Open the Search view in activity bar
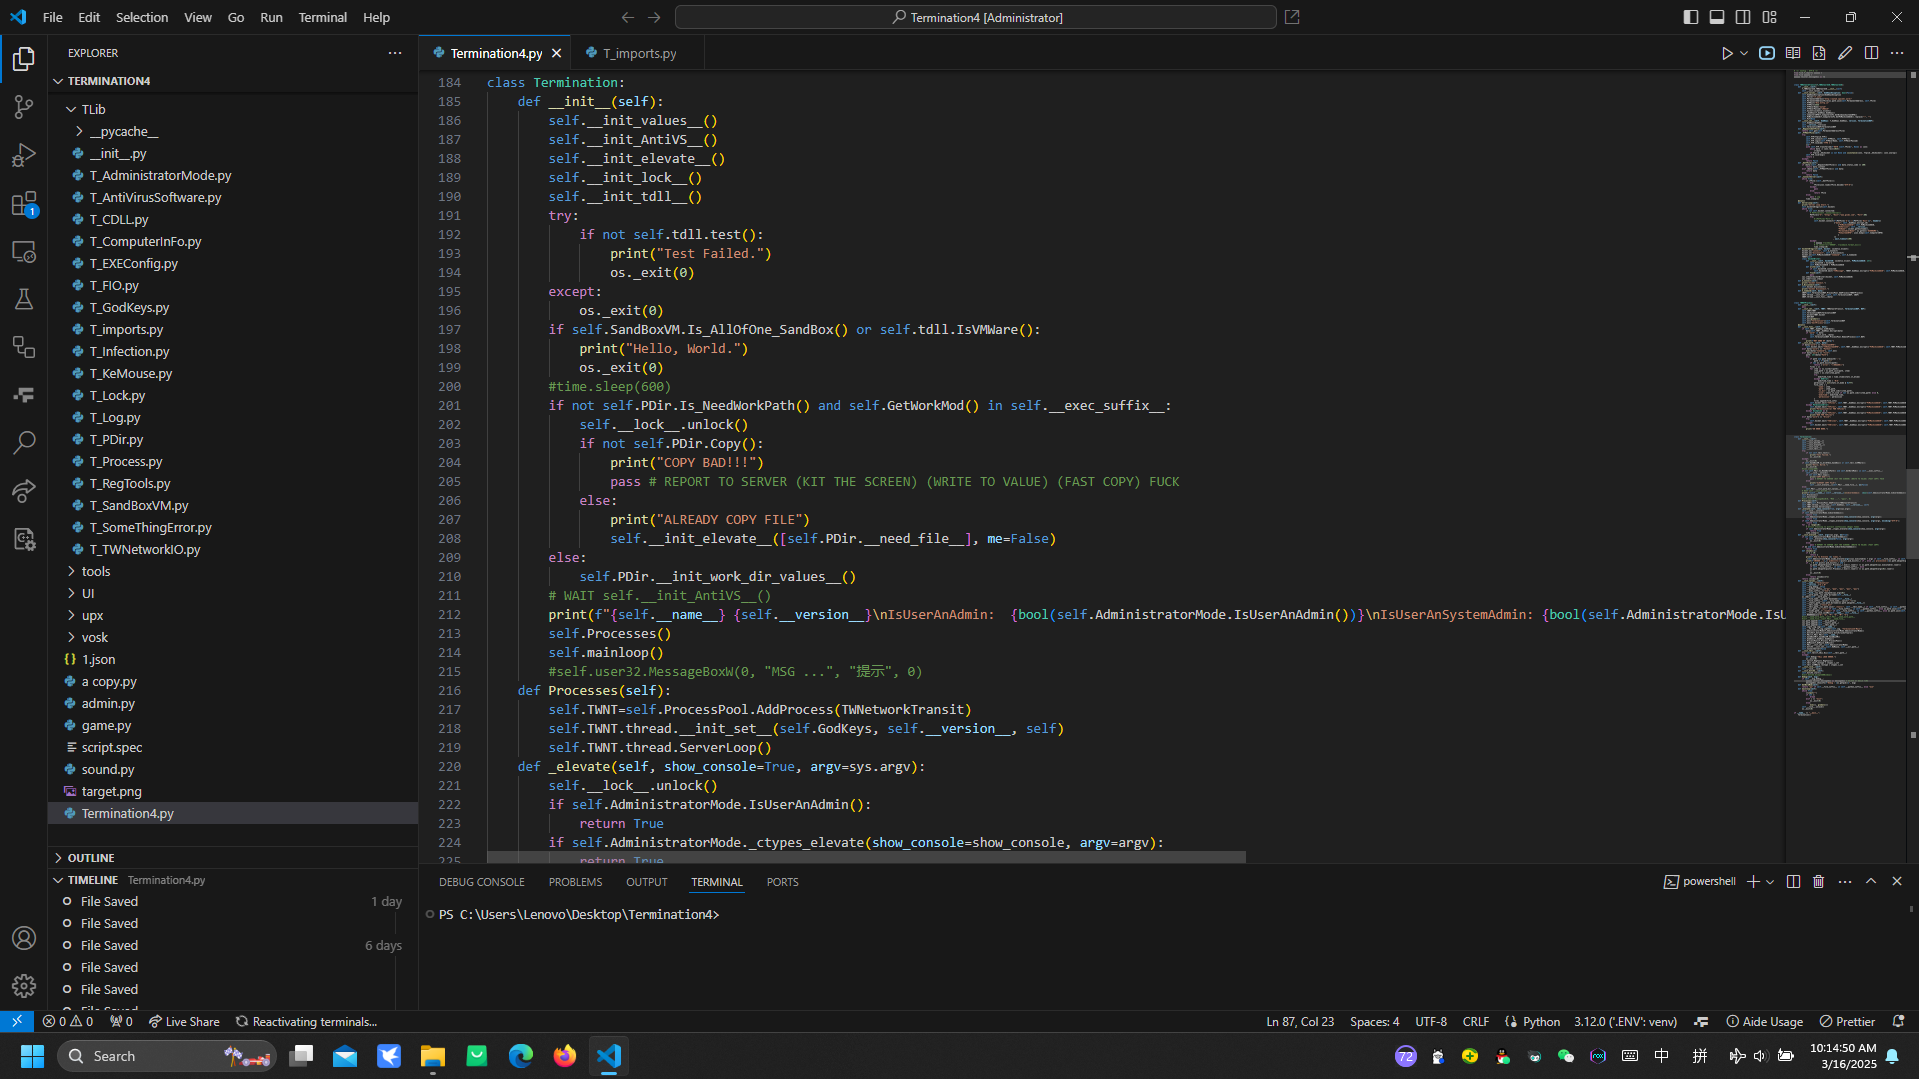Image resolution: width=1919 pixels, height=1079 pixels. [24, 443]
